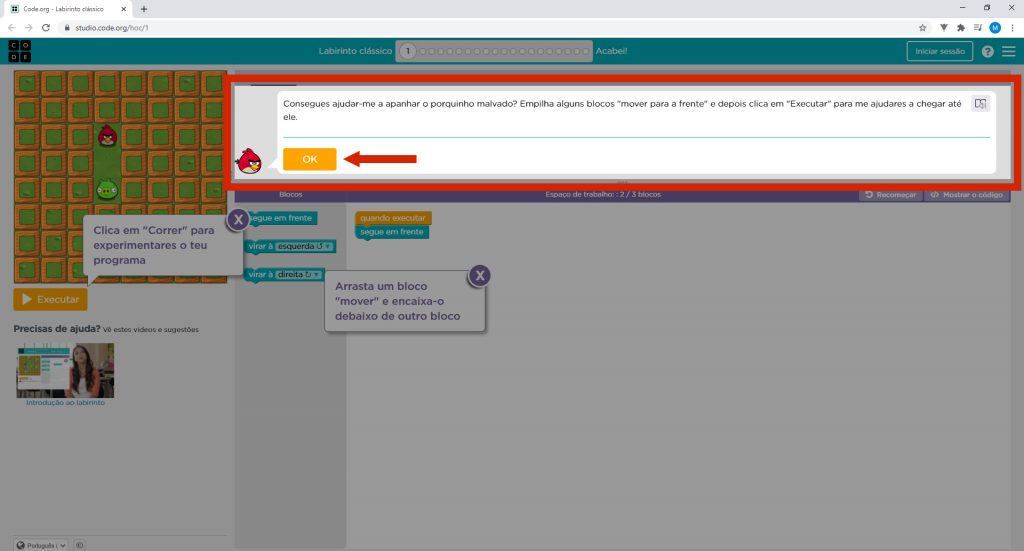Close the "Arrasta um bloco" tooltip
The height and width of the screenshot is (551, 1024).
[x=480, y=276]
